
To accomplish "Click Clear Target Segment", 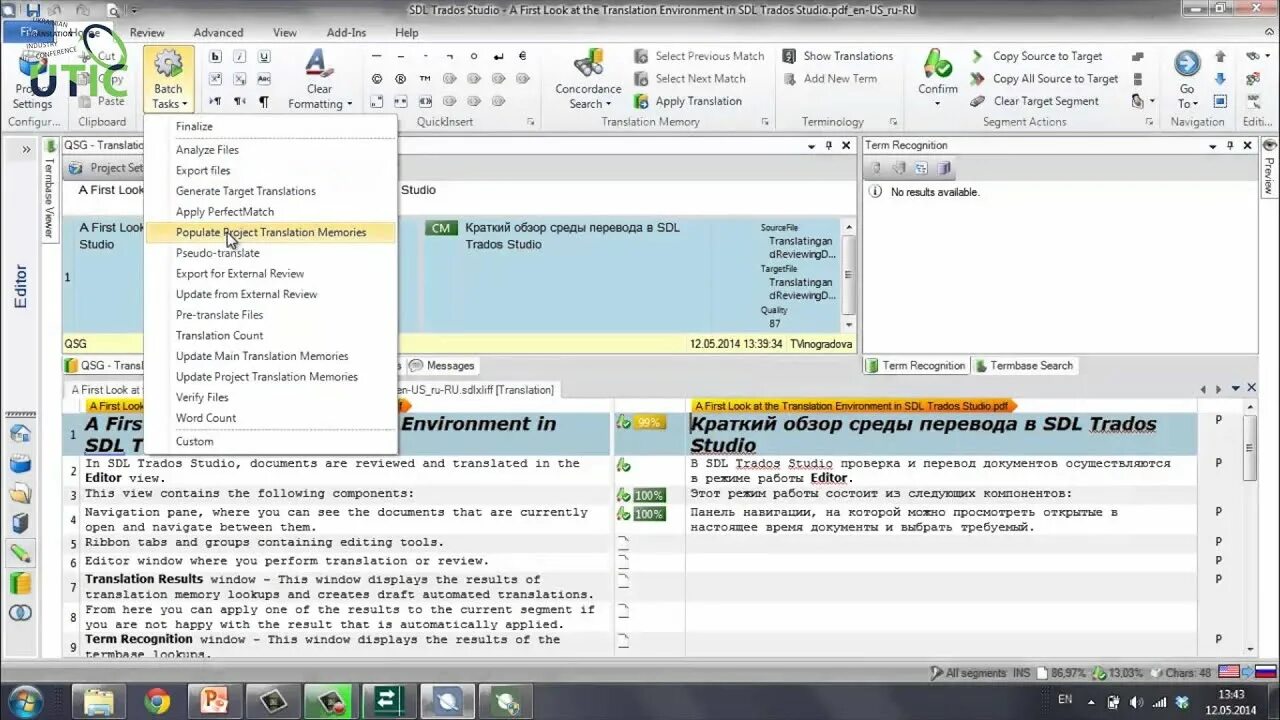I will [1035, 101].
